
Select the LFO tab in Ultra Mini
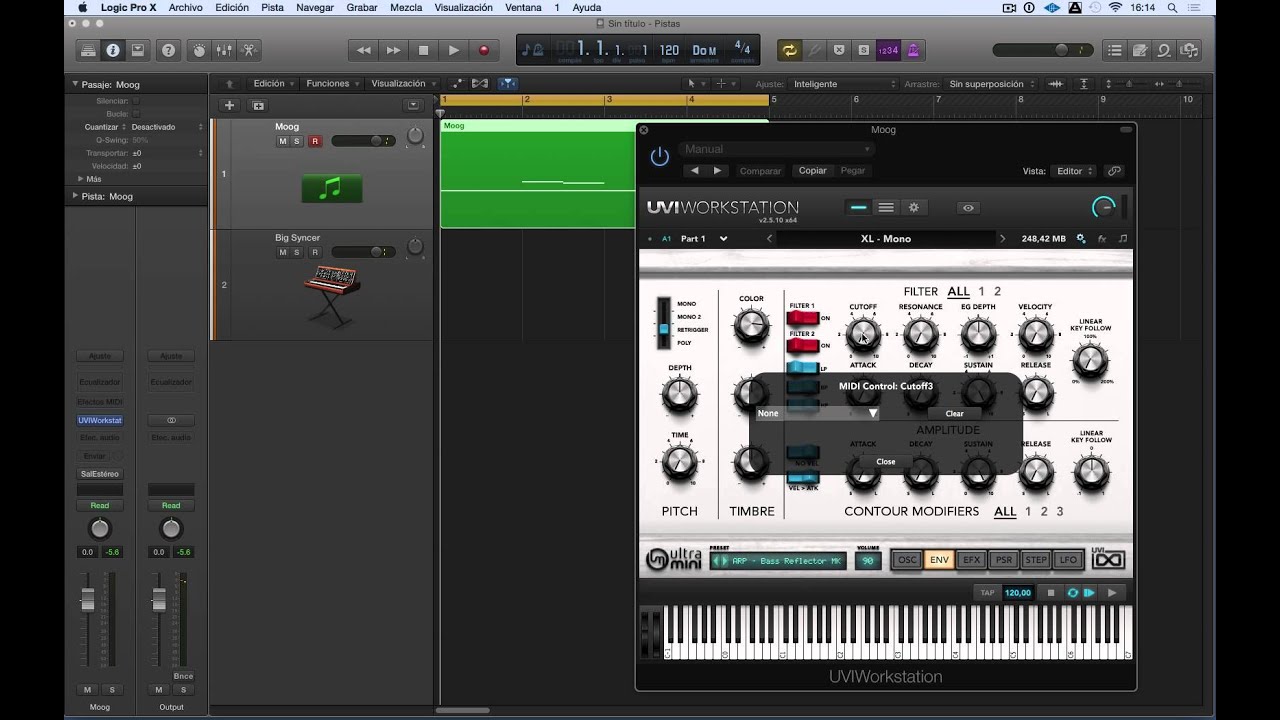pos(1068,560)
